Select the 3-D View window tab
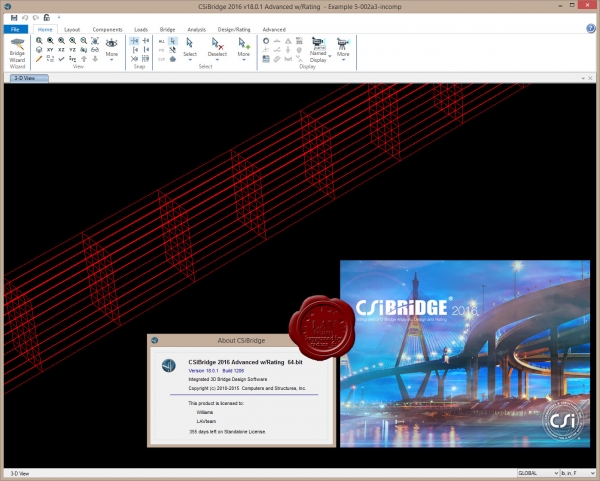The image size is (600, 481). click(x=29, y=78)
